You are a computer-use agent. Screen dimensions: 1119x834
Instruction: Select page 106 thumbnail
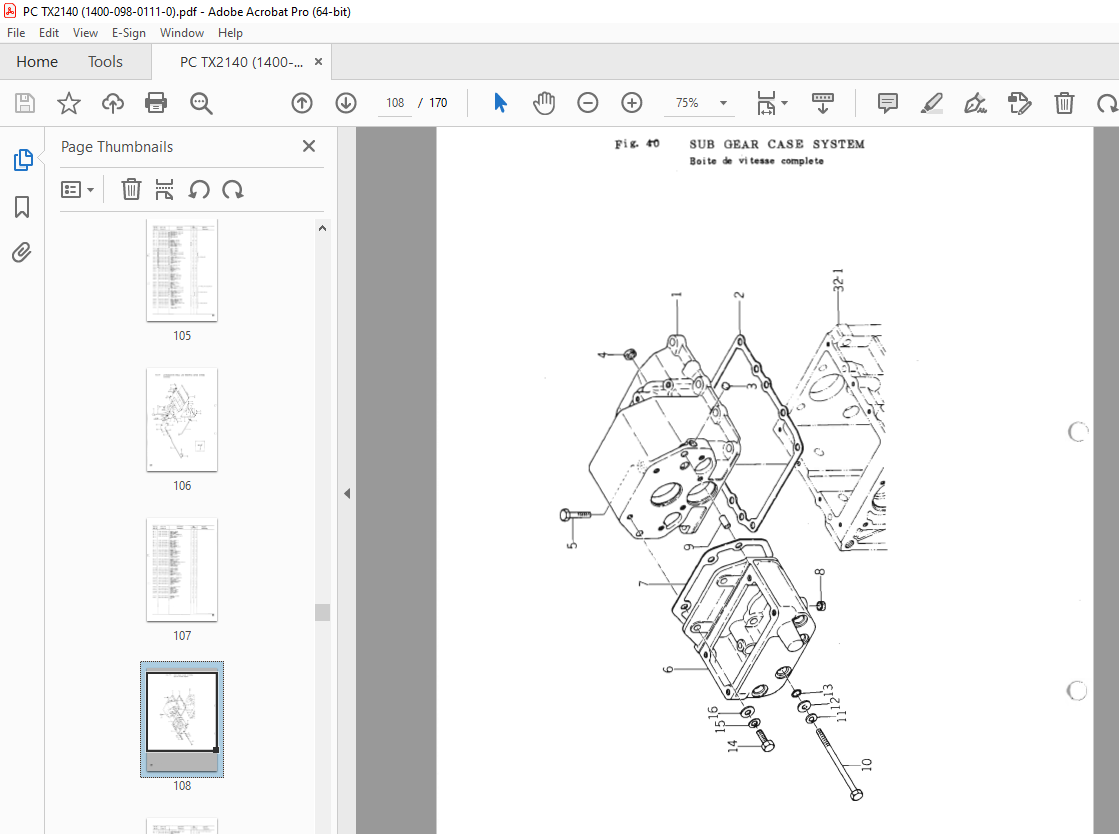(182, 419)
